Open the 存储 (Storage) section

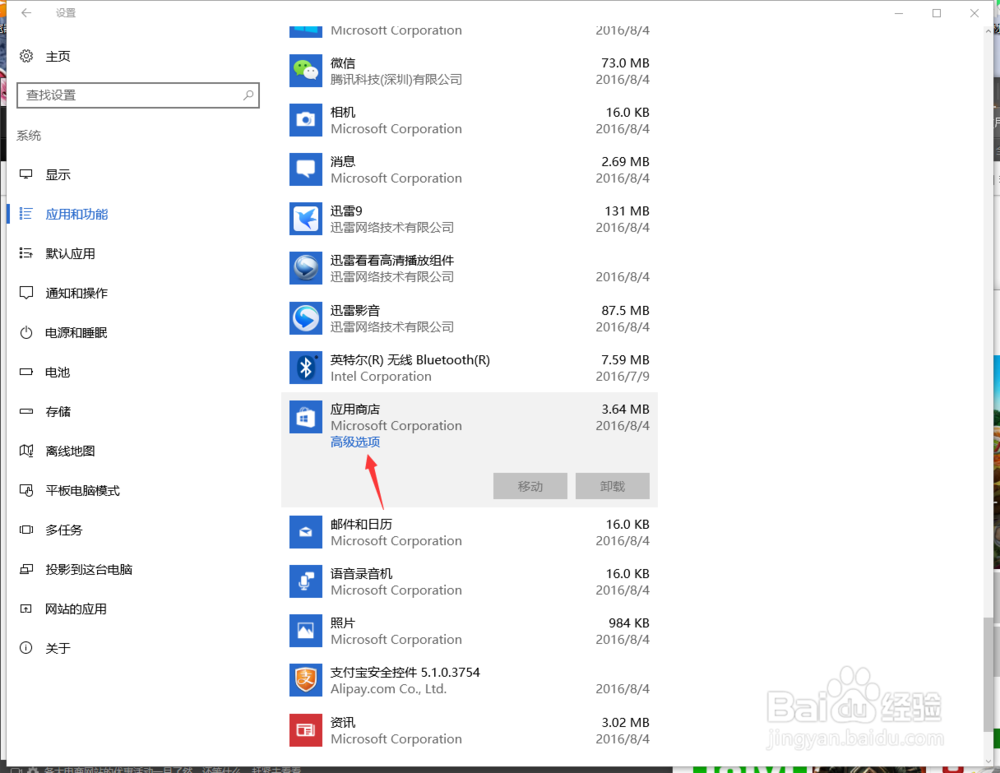(x=58, y=411)
